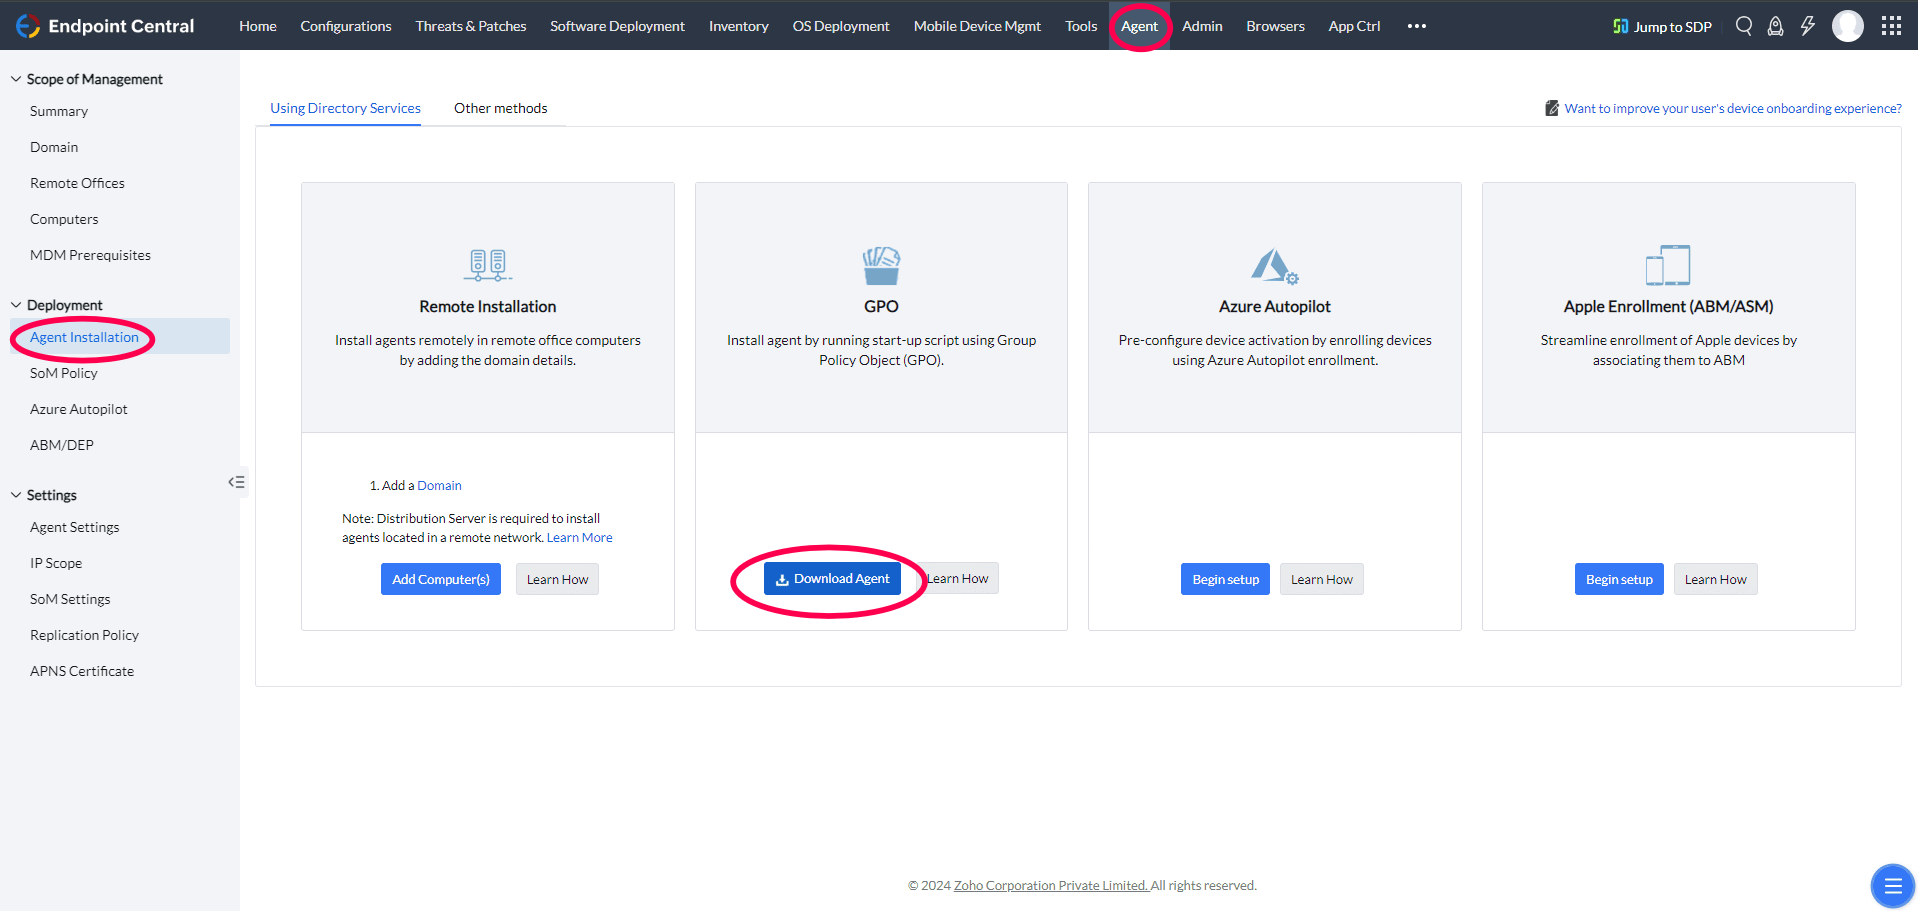Collapse the sidebar with the arrow icon

pos(236,482)
